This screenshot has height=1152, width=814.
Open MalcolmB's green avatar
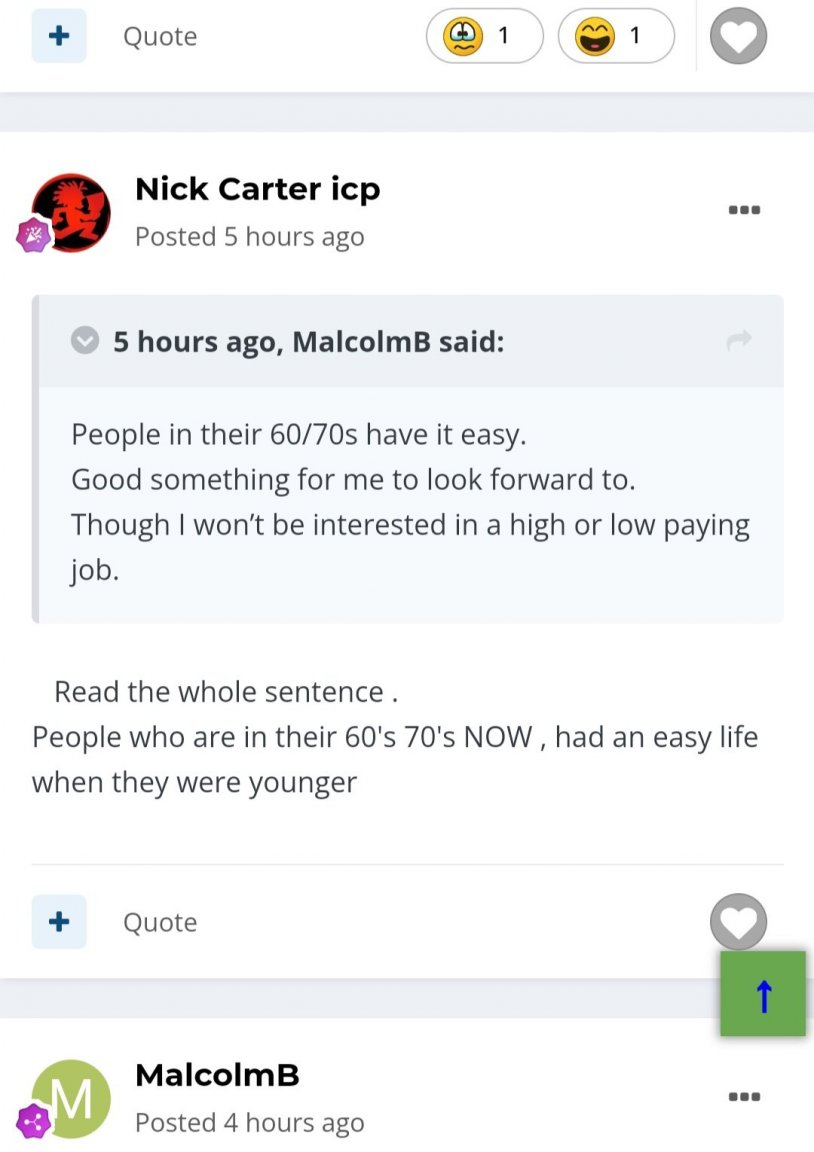(x=72, y=1098)
